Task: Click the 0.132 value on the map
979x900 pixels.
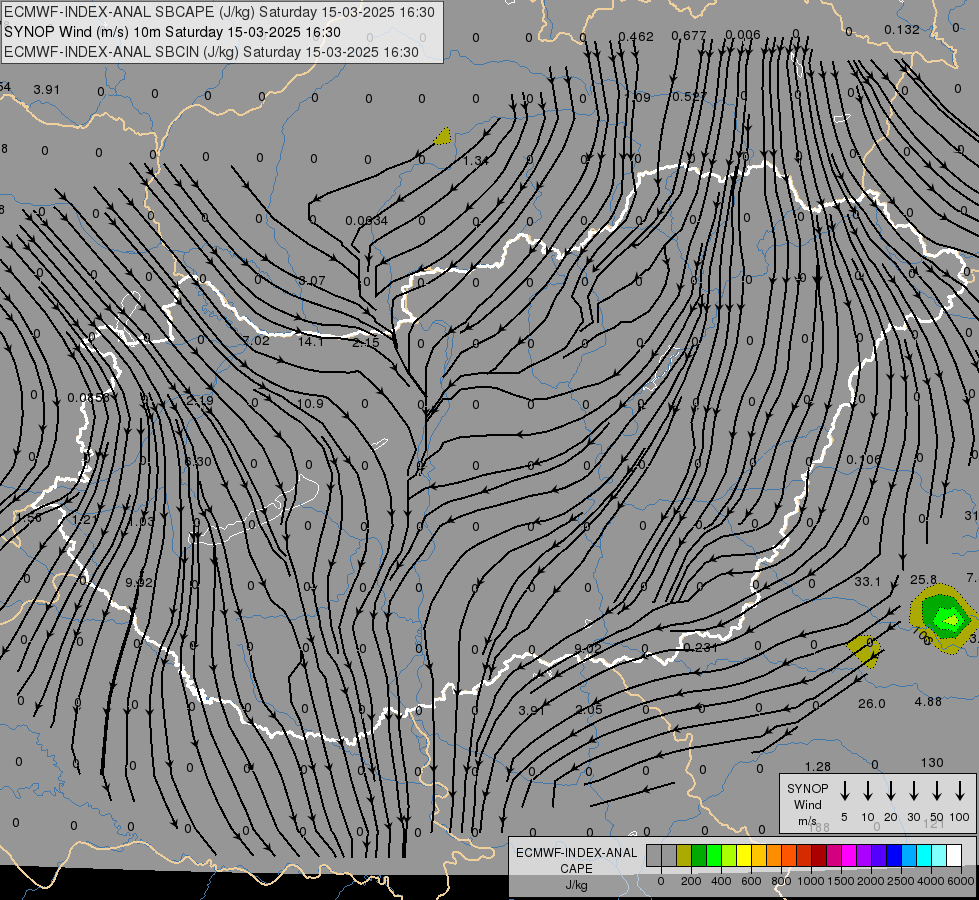Action: (902, 29)
